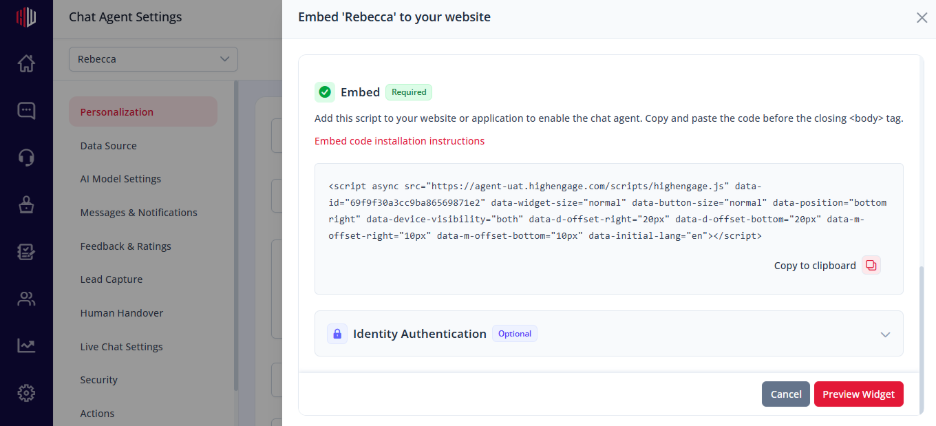The image size is (936, 426).
Task: Click the Optional badge beside Identity Authentication
Action: point(515,334)
